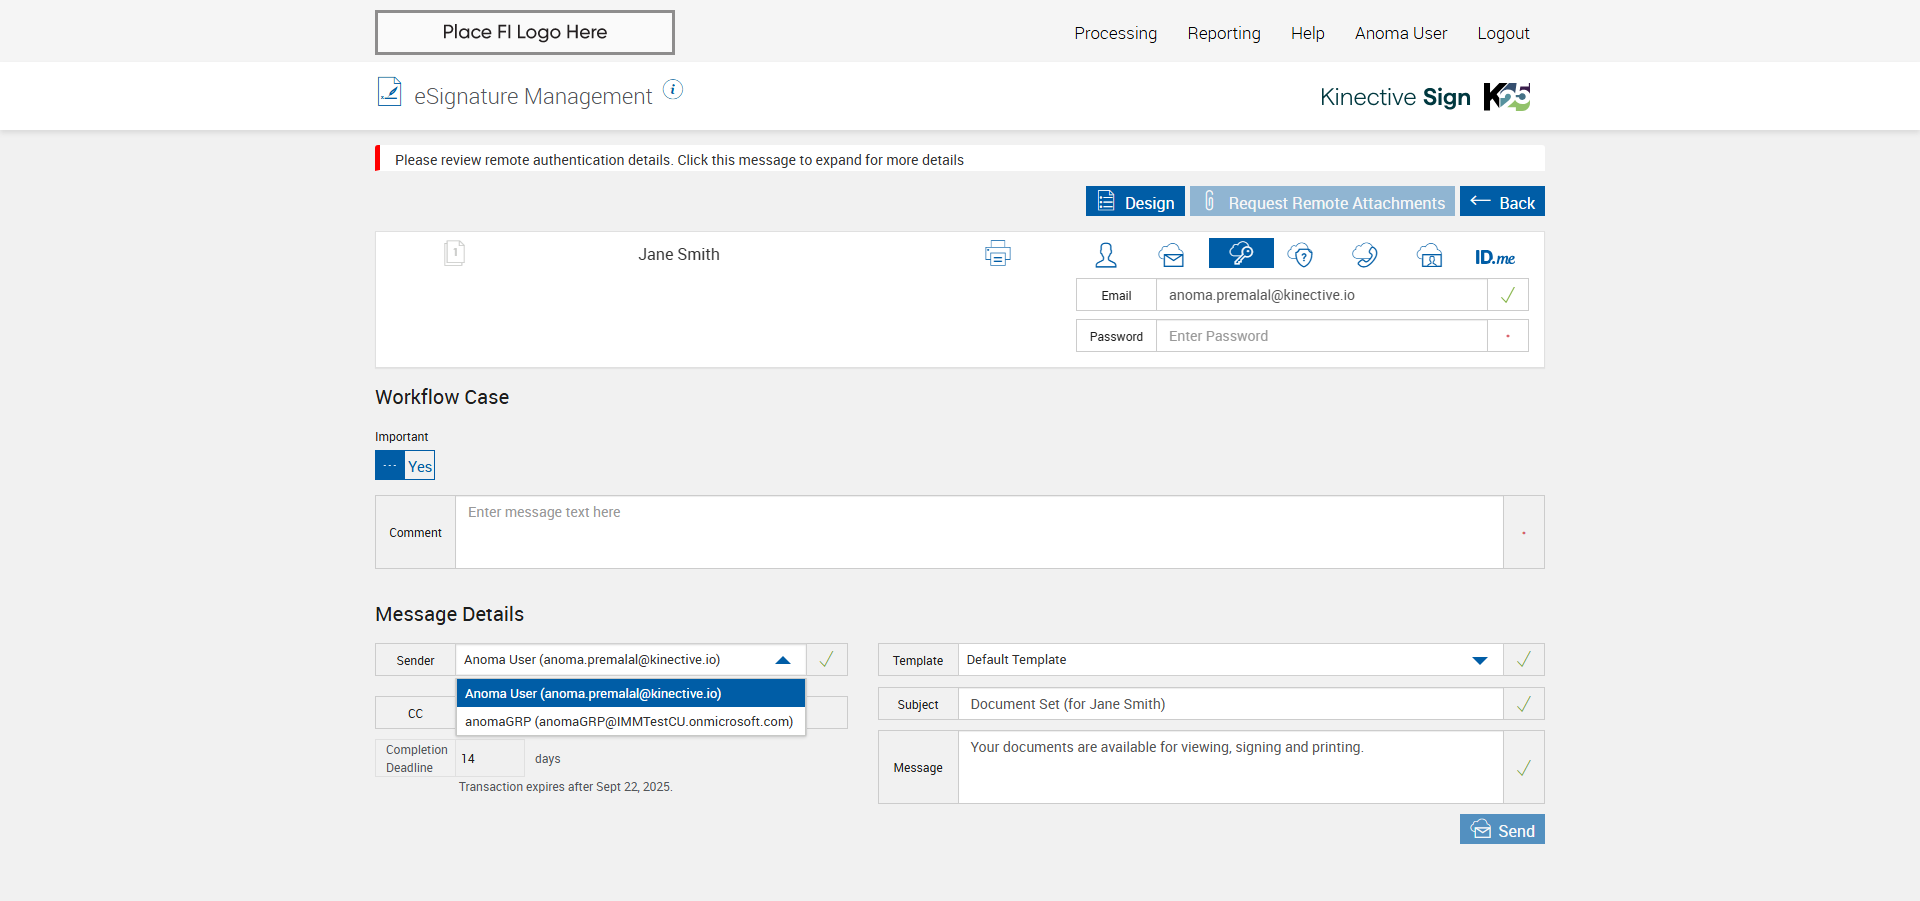
Task: Click the info icon beside eSignature Management
Action: pyautogui.click(x=674, y=90)
